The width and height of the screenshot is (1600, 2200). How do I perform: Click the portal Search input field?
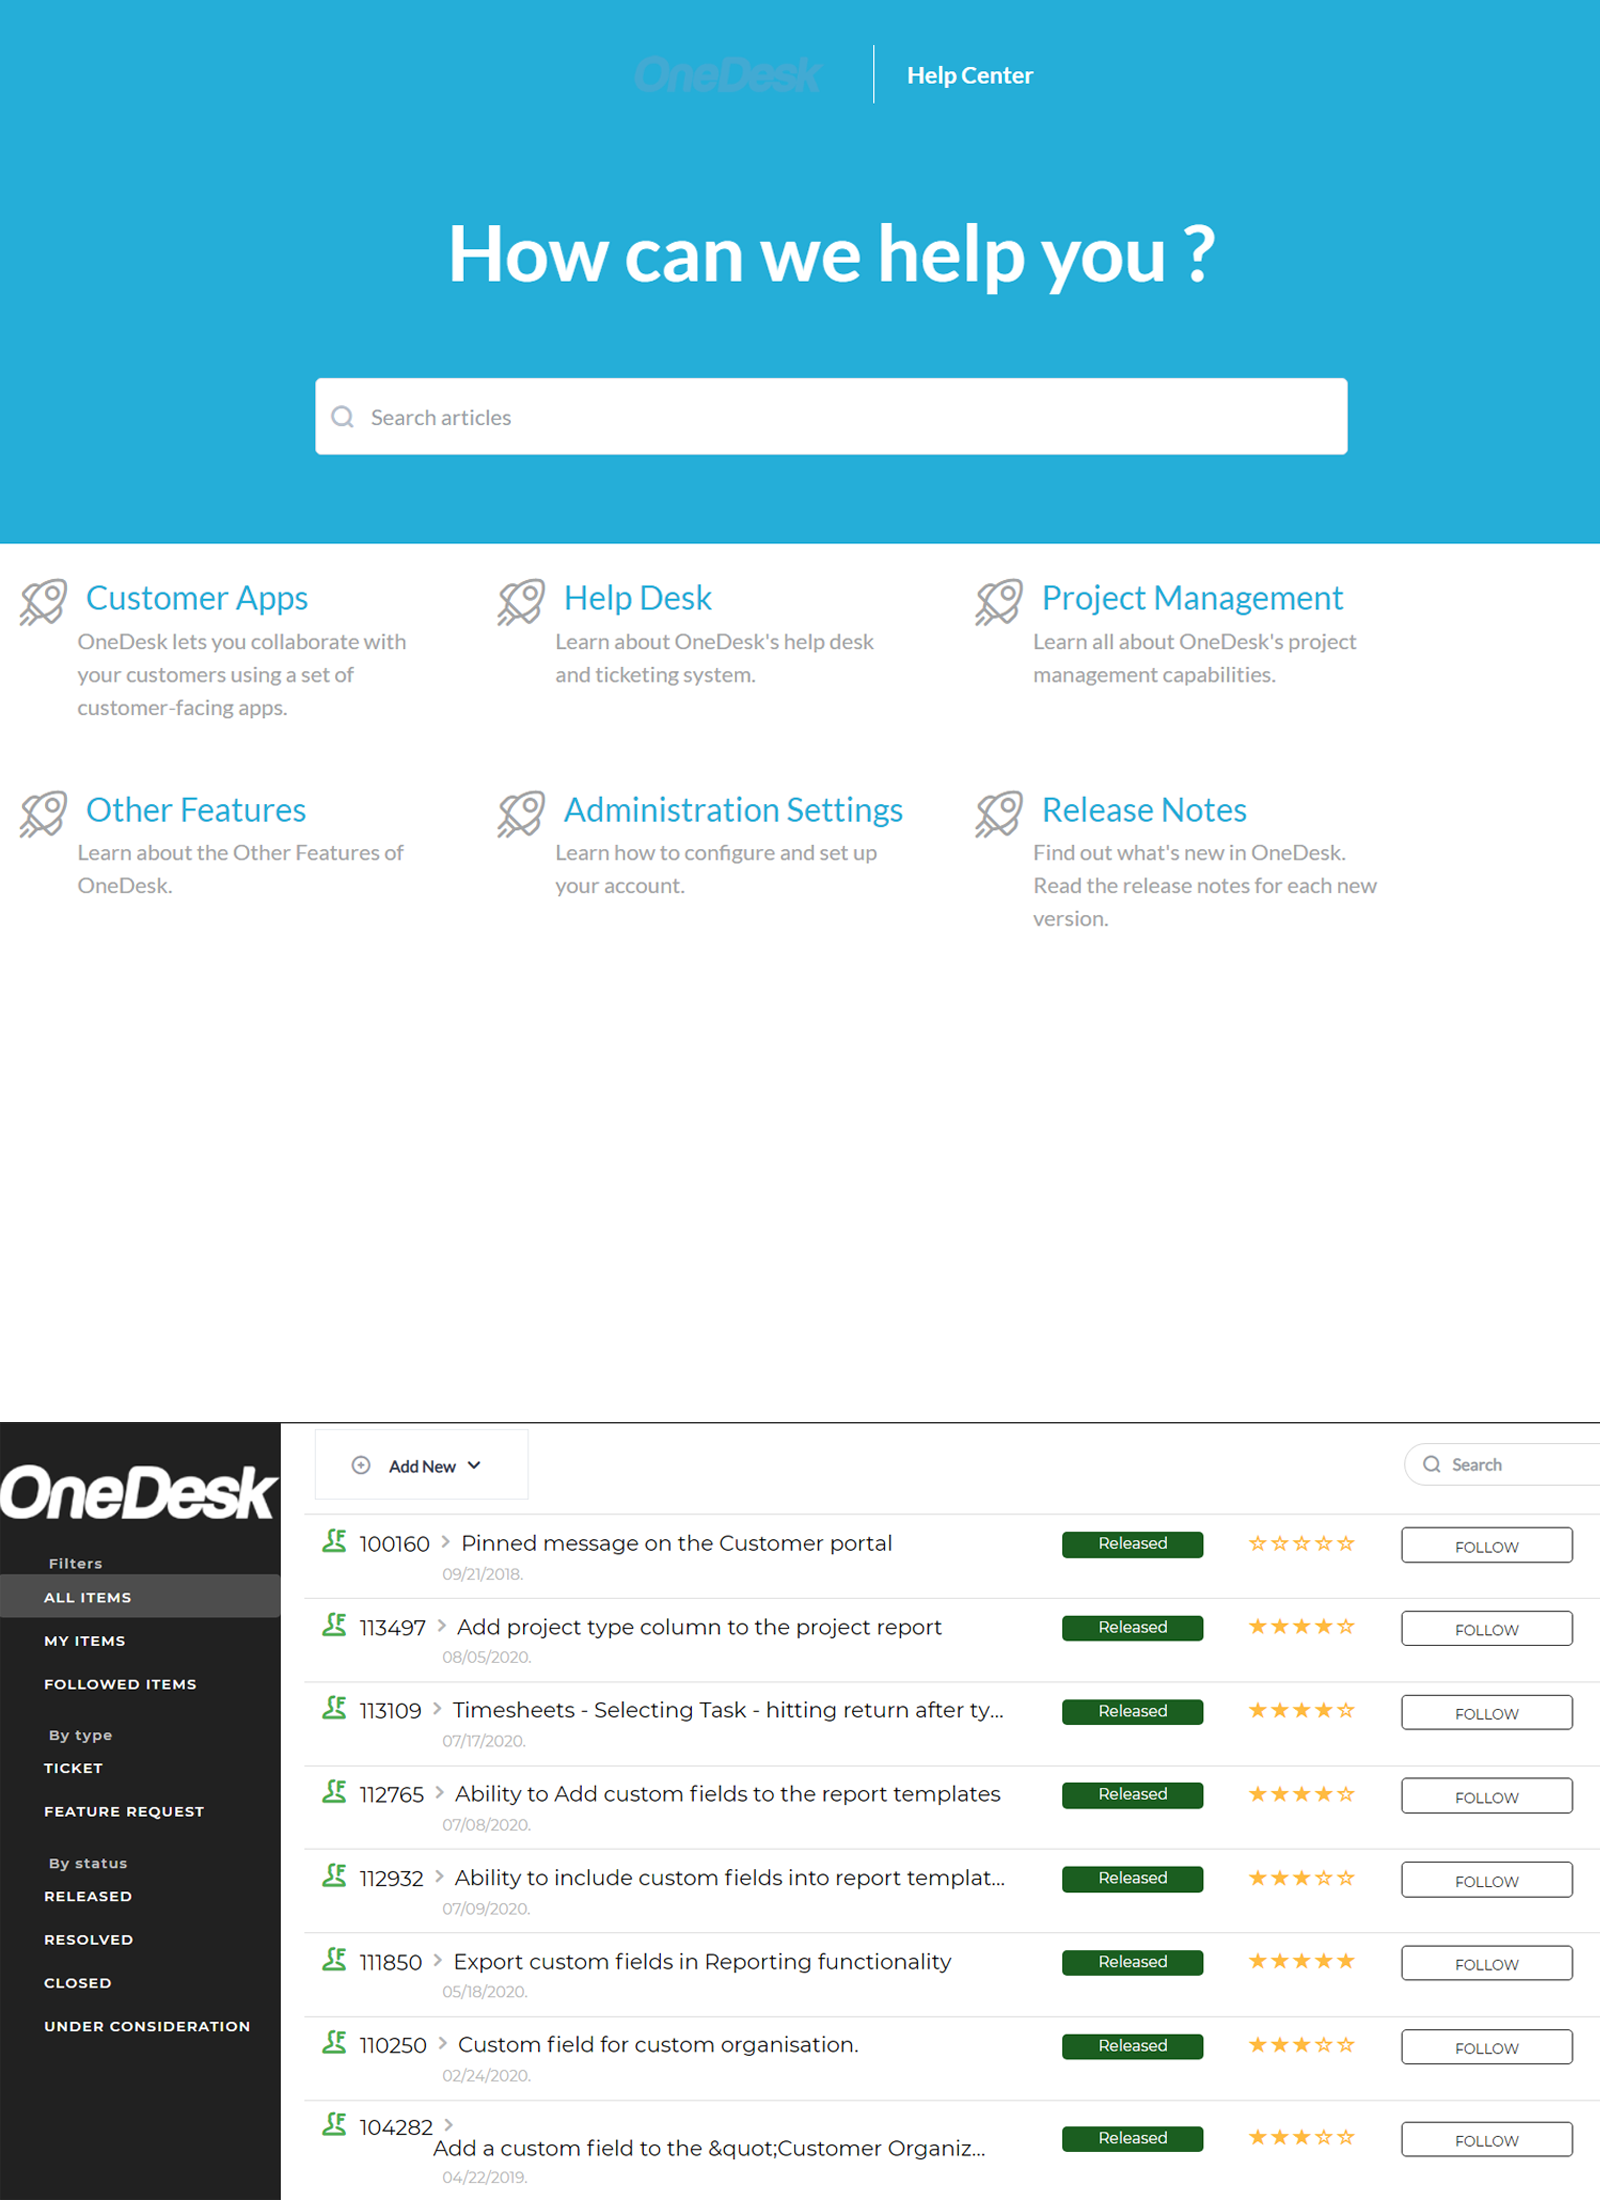coord(1503,1464)
